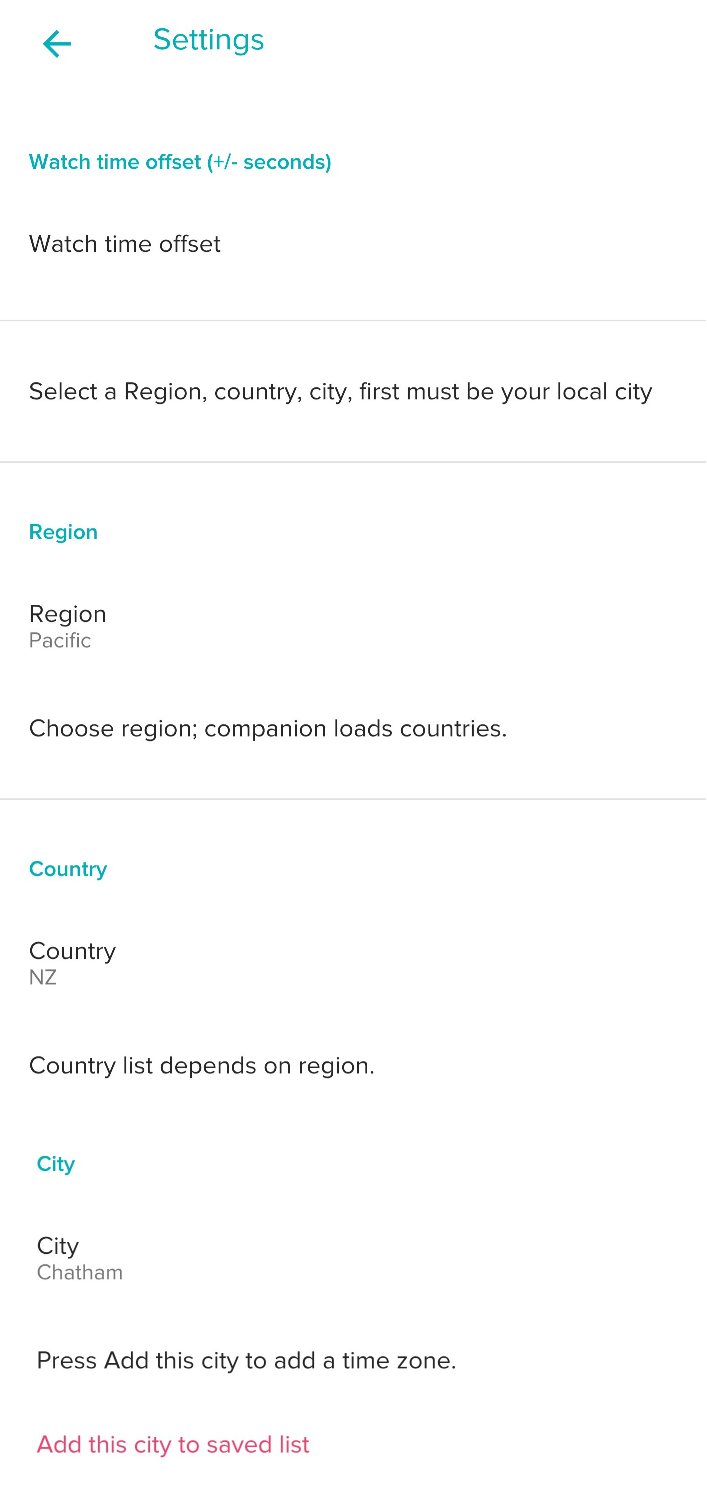
Task: Click the Watch time offset section heading
Action: [x=180, y=161]
